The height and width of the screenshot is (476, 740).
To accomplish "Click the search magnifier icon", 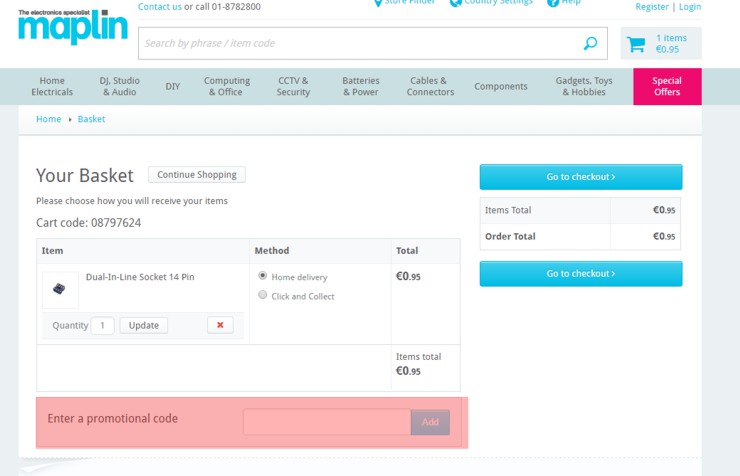I will pos(590,43).
